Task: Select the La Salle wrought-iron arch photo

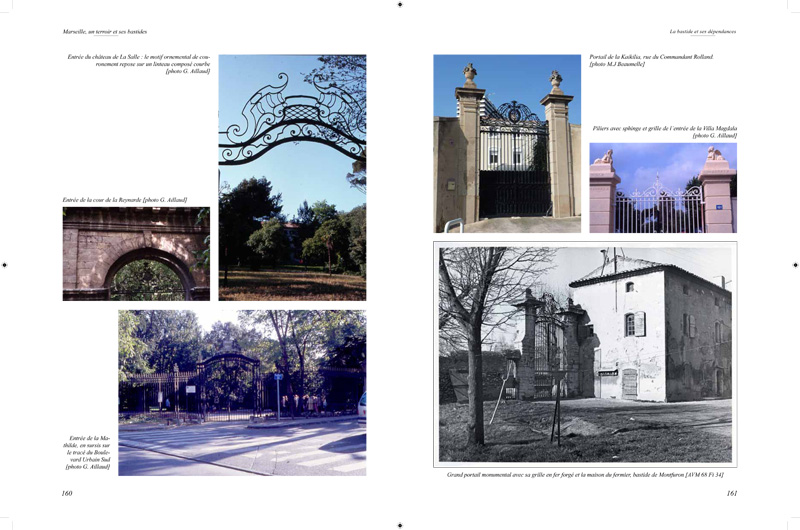Action: click(292, 177)
